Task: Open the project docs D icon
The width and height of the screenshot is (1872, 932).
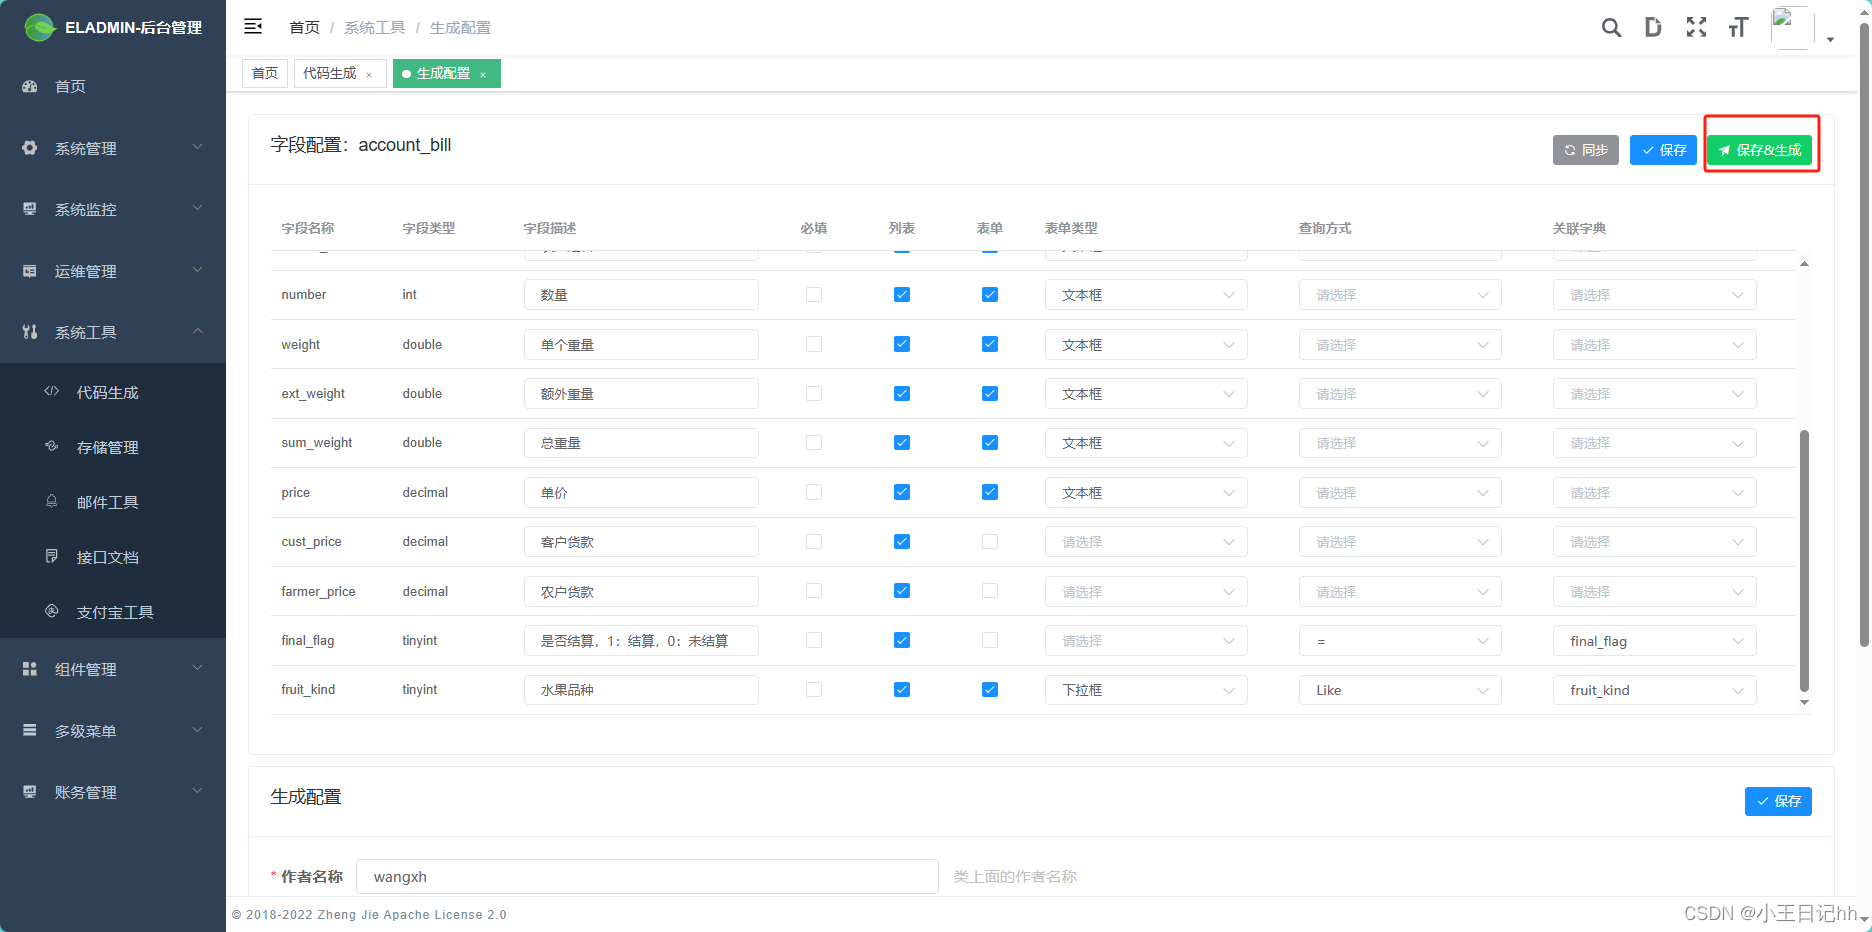Action: (1653, 27)
